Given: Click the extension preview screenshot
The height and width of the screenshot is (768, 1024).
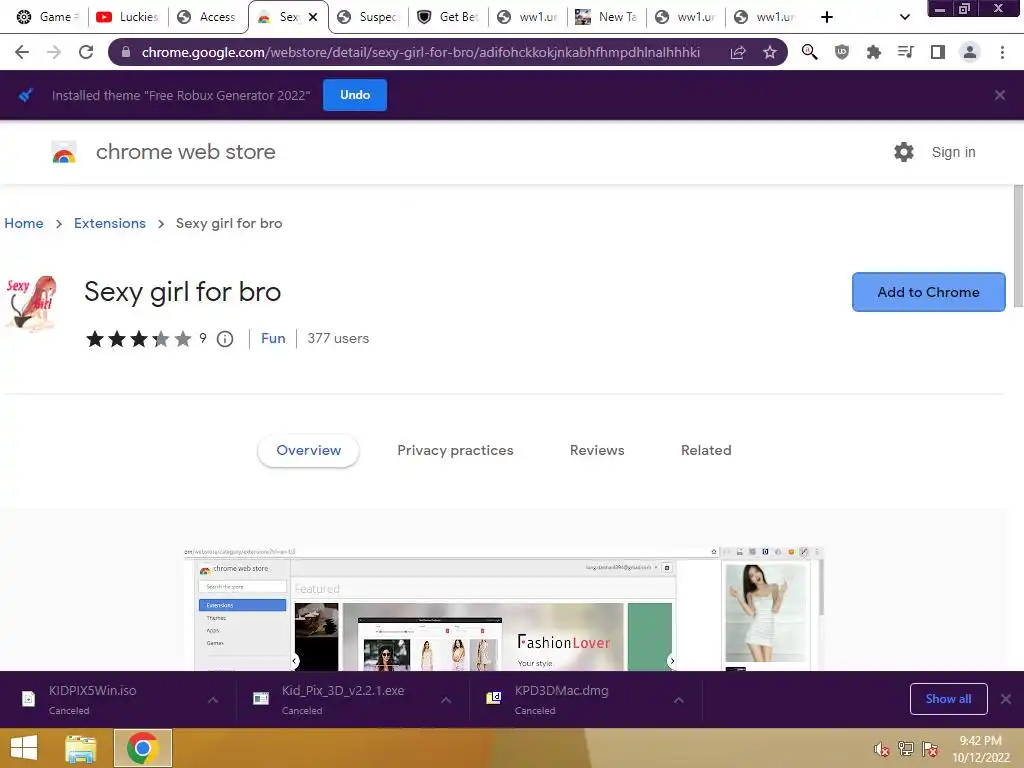Looking at the screenshot, I should click(x=503, y=609).
